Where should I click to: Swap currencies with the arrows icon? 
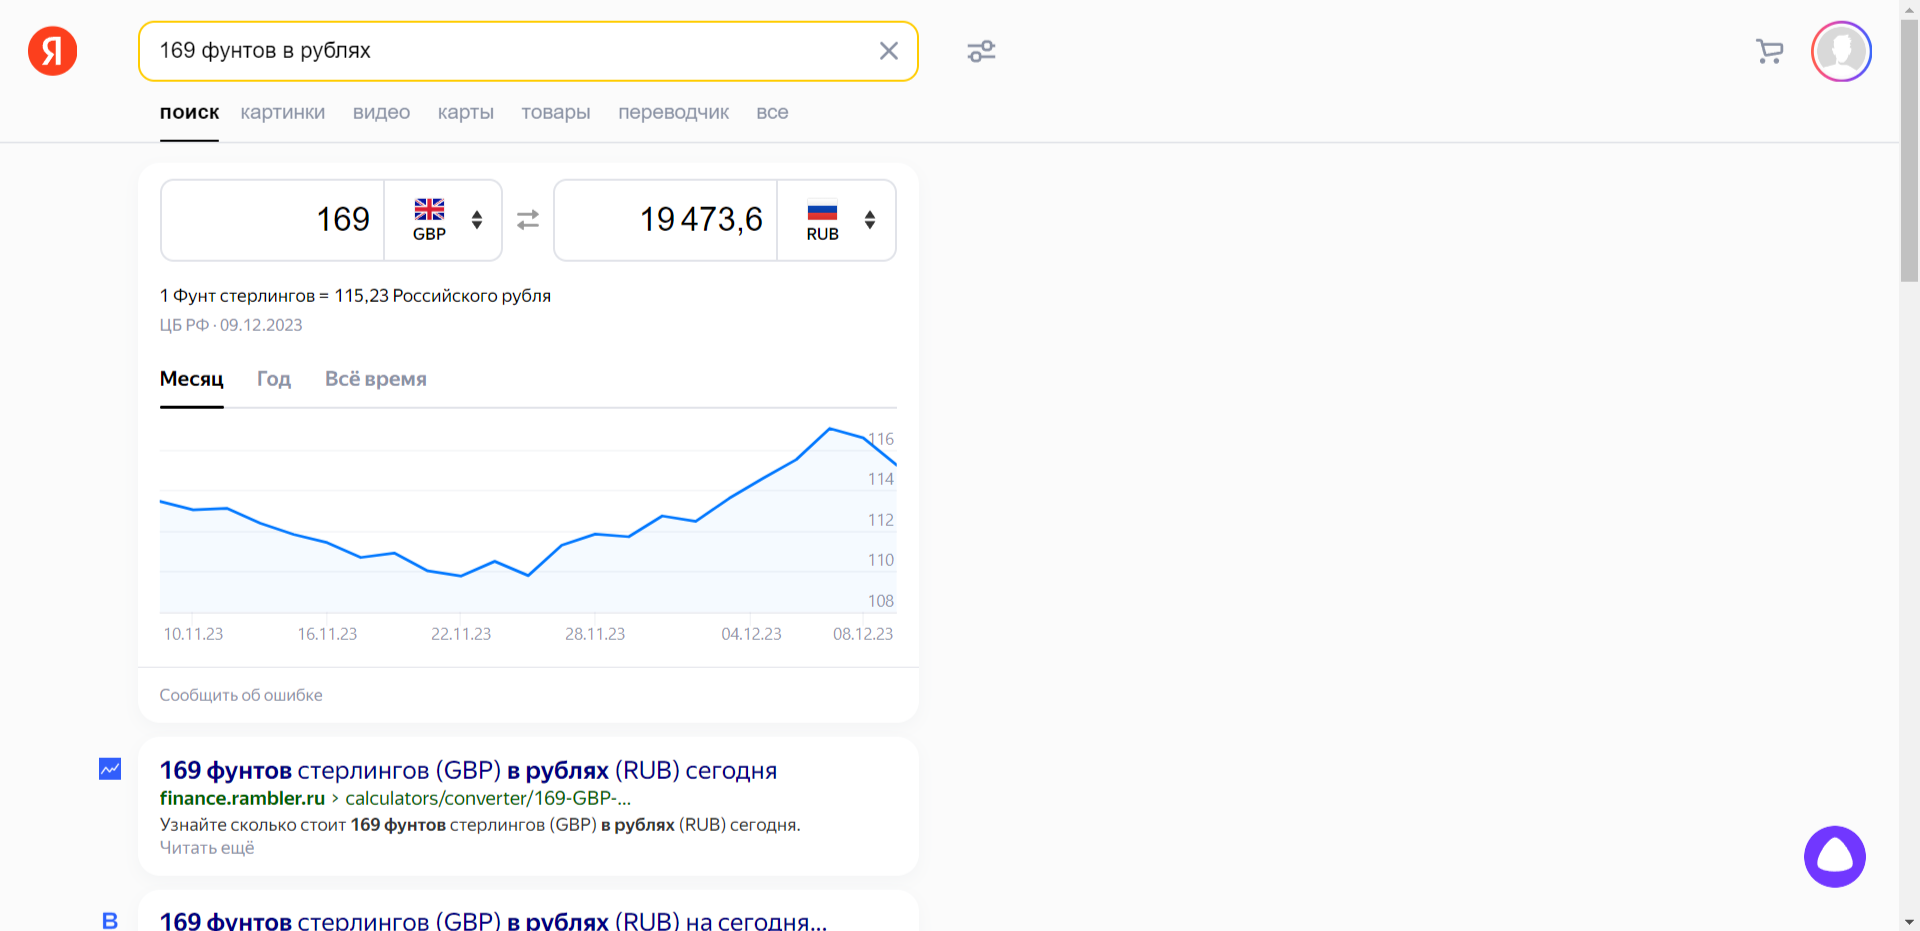(x=528, y=220)
